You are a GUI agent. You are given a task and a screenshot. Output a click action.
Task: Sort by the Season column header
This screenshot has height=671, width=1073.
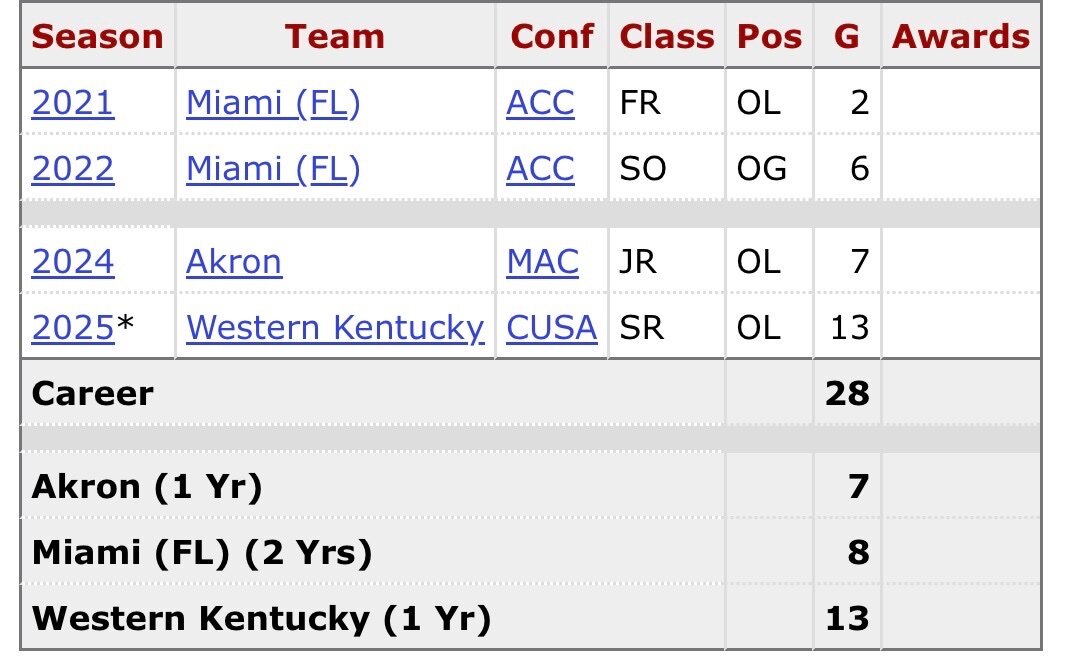97,37
